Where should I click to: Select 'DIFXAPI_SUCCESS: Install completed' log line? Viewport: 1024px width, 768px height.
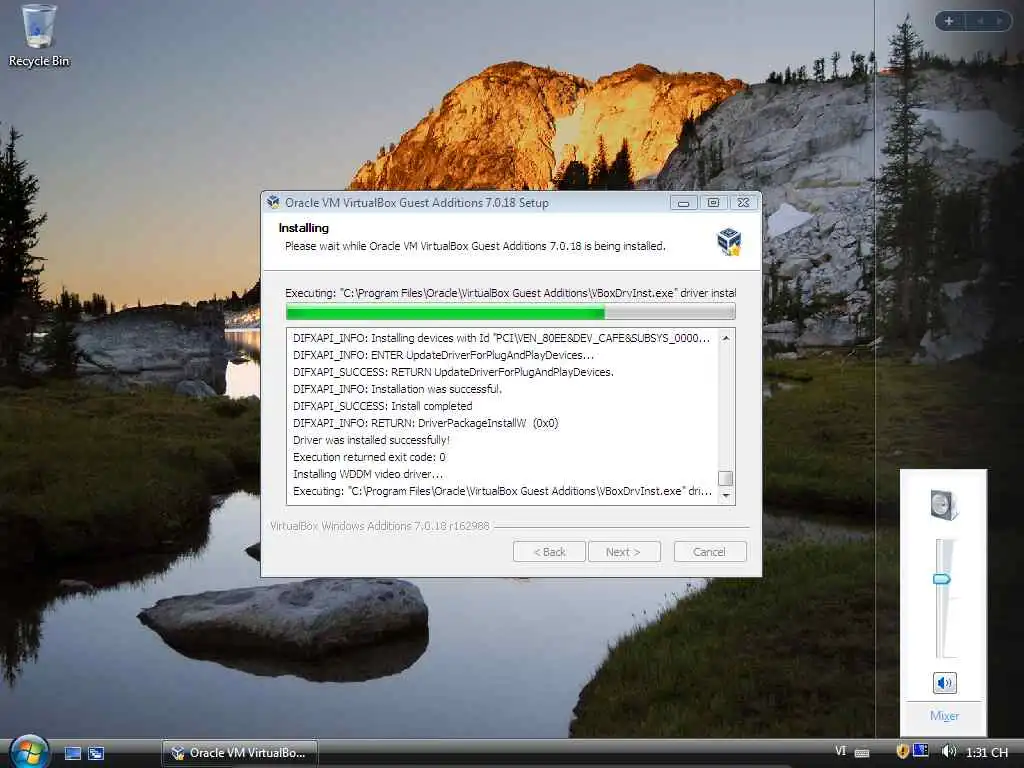coord(382,406)
